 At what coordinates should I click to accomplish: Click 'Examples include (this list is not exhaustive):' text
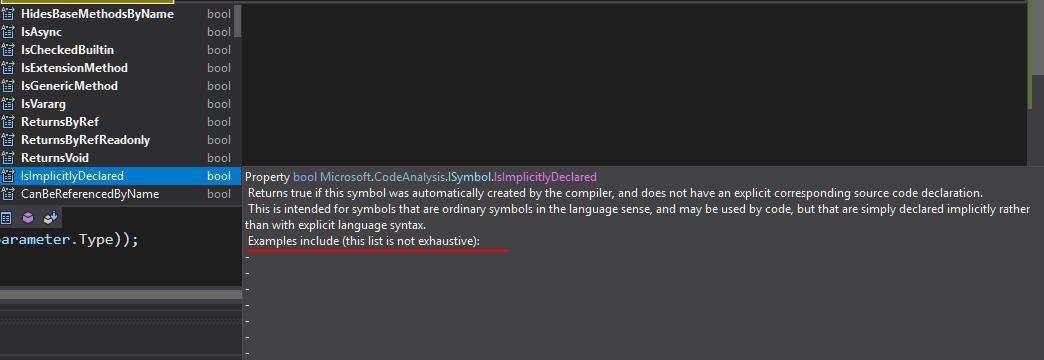(x=364, y=241)
